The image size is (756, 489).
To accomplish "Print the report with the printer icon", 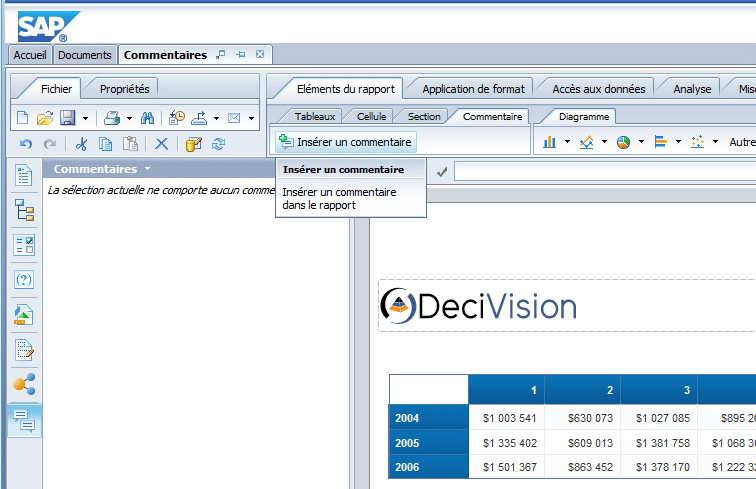I will [x=112, y=118].
